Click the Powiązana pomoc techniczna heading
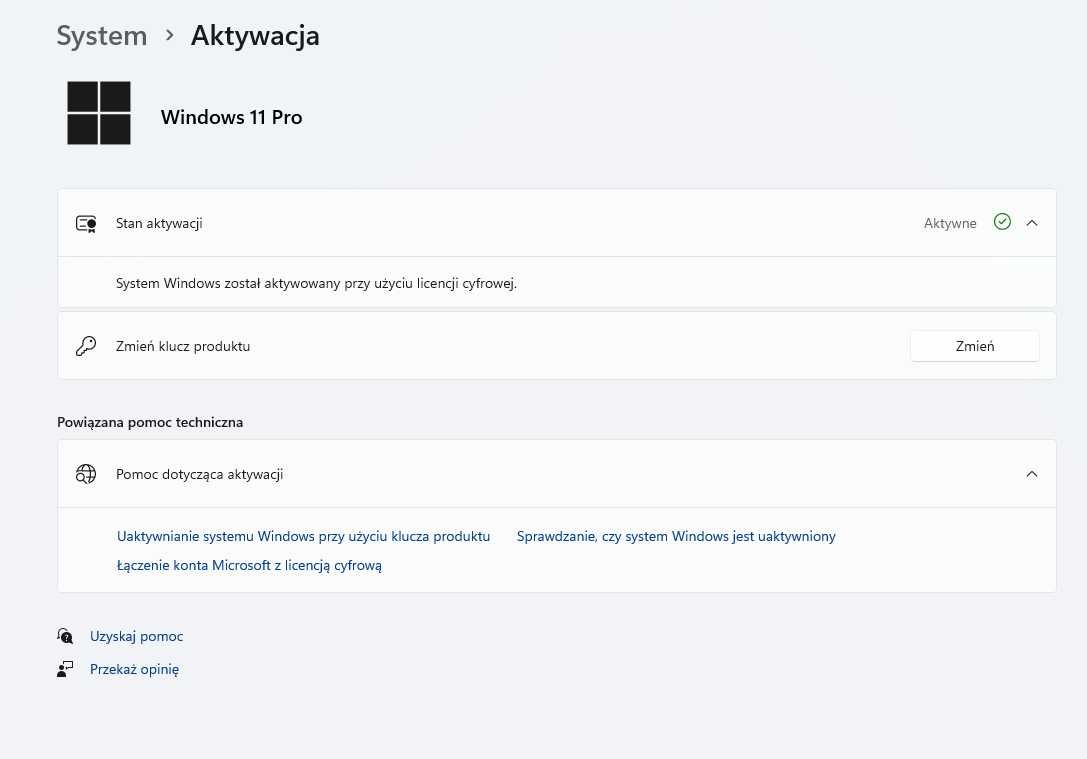1087x759 pixels. [150, 422]
